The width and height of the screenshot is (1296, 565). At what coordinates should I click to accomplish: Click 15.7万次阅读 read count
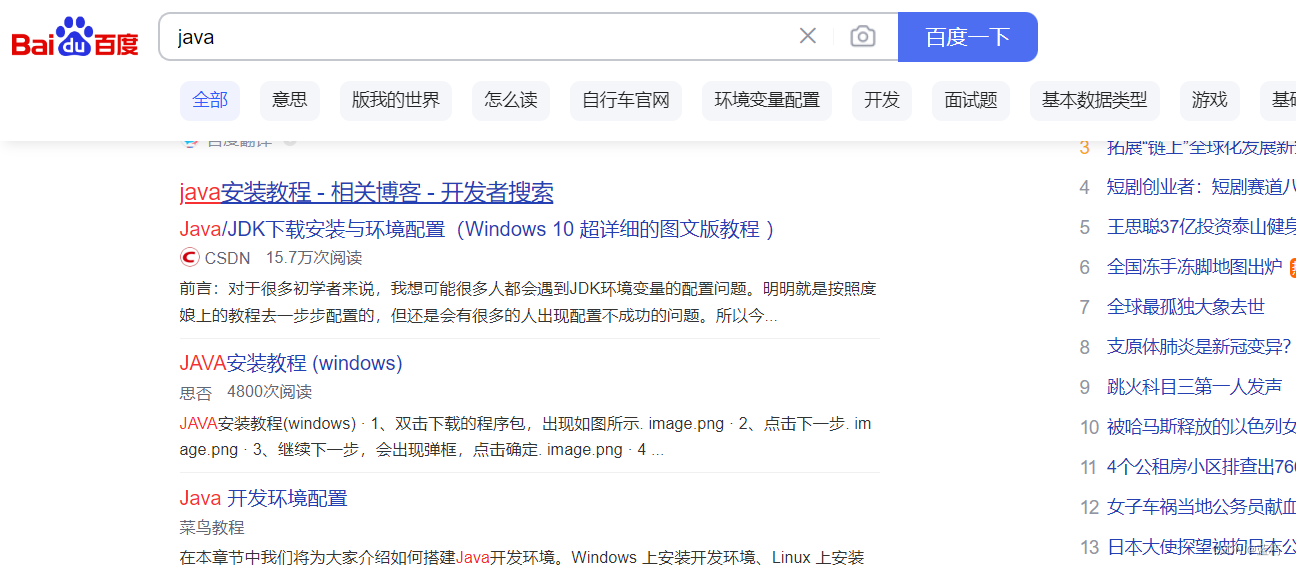[314, 258]
